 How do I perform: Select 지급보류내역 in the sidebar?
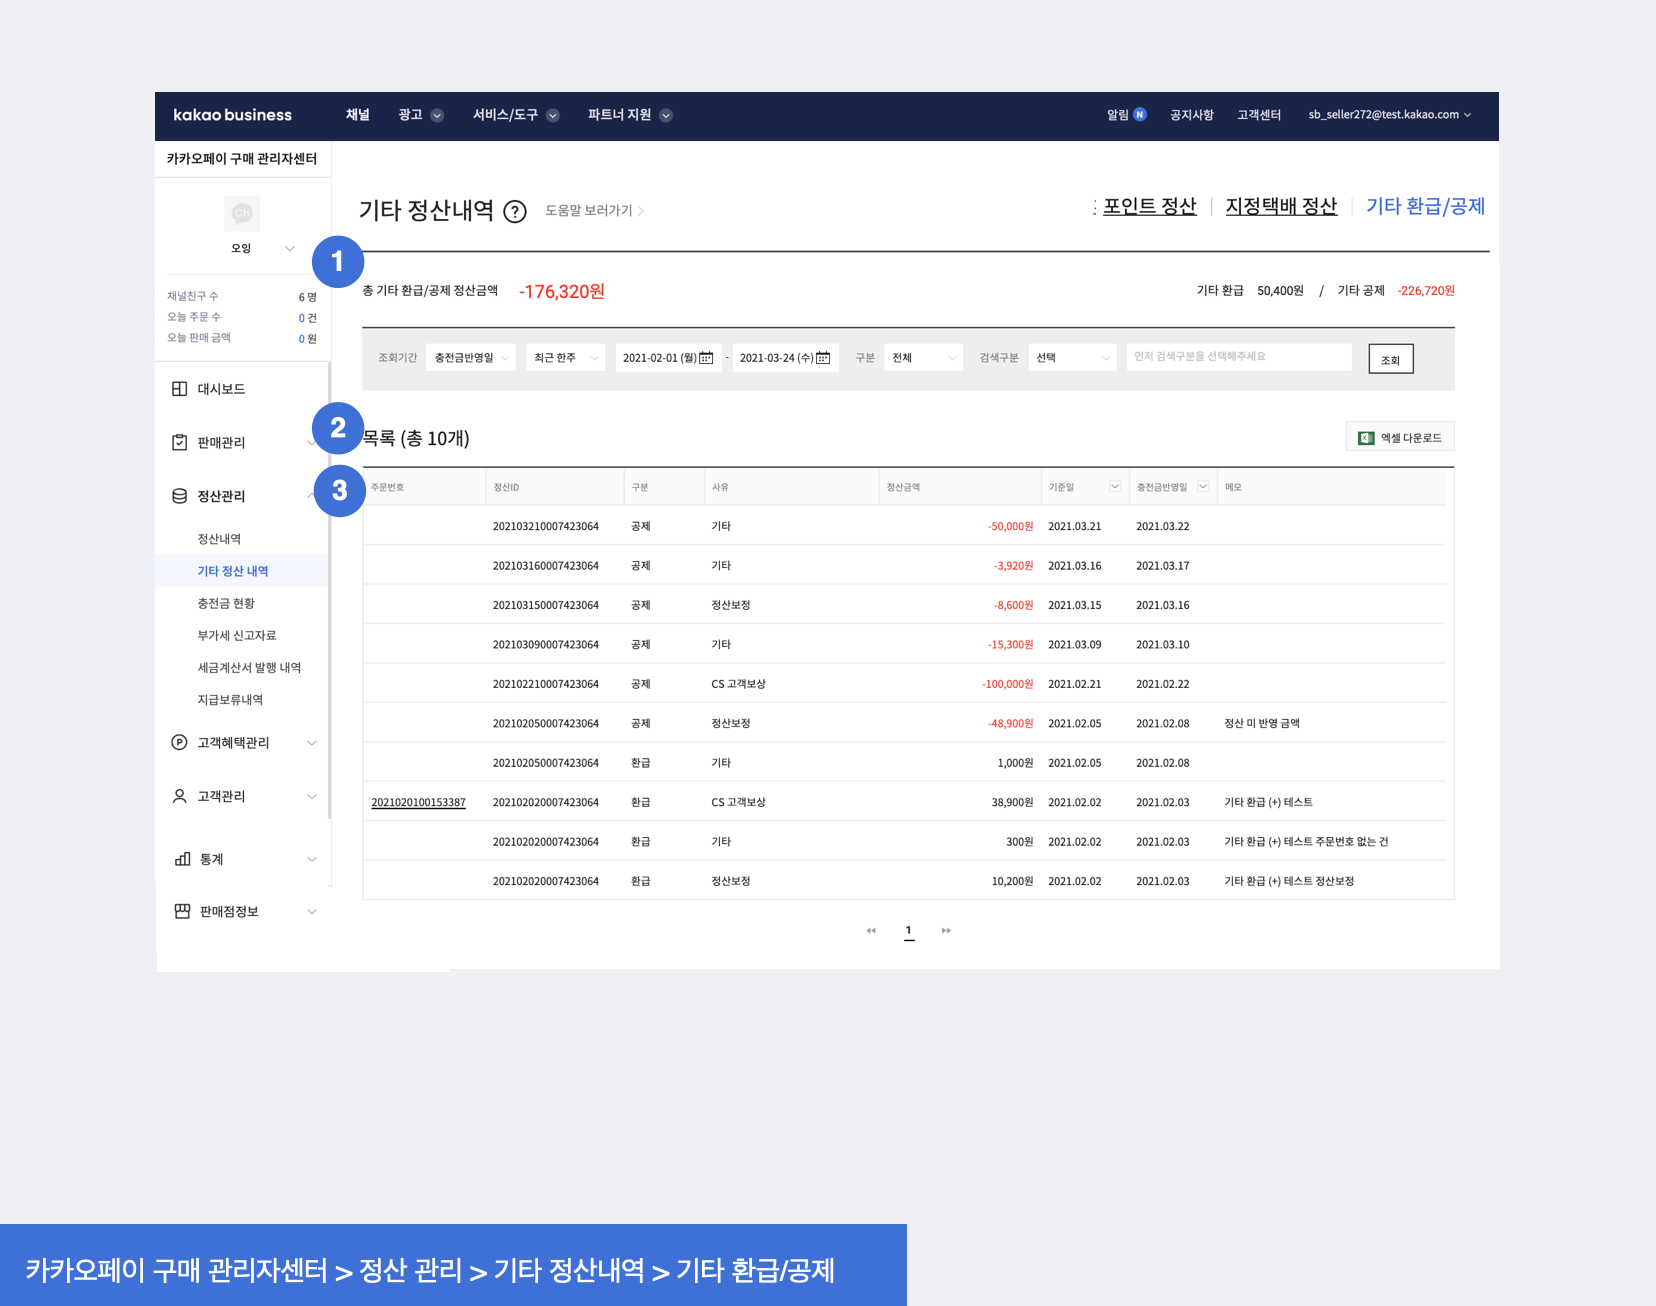(x=230, y=699)
